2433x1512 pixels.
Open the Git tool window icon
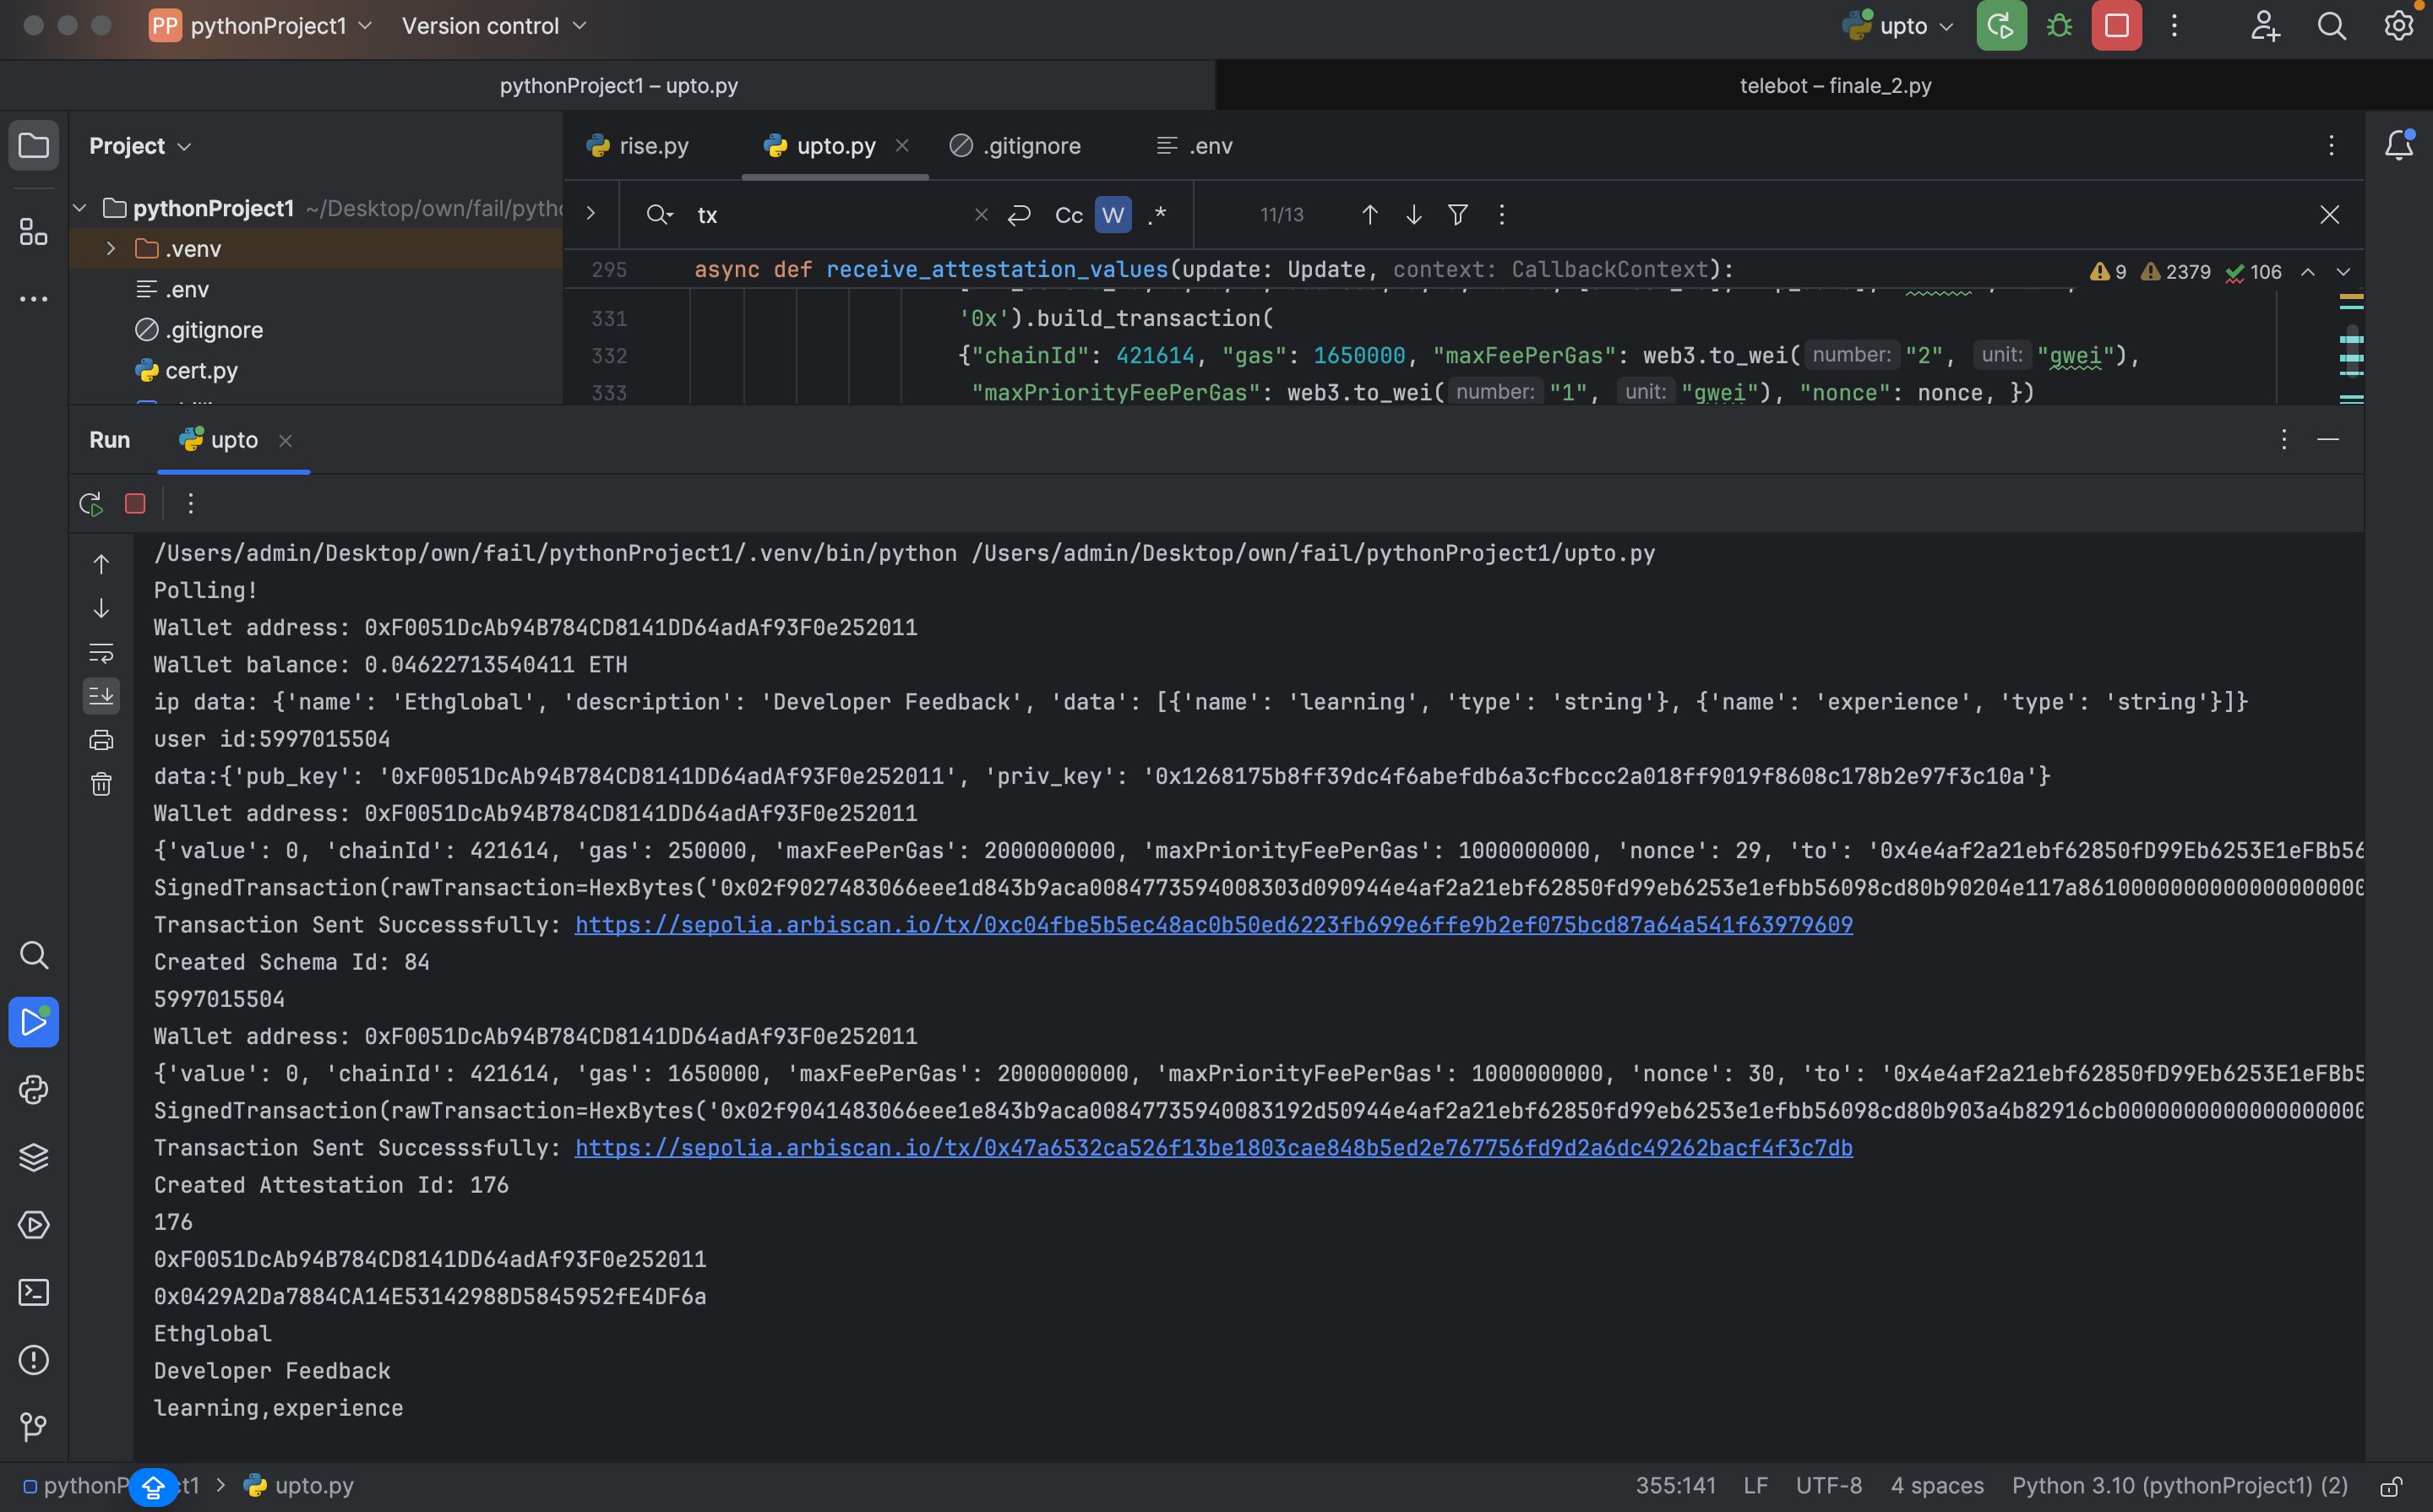[34, 1427]
